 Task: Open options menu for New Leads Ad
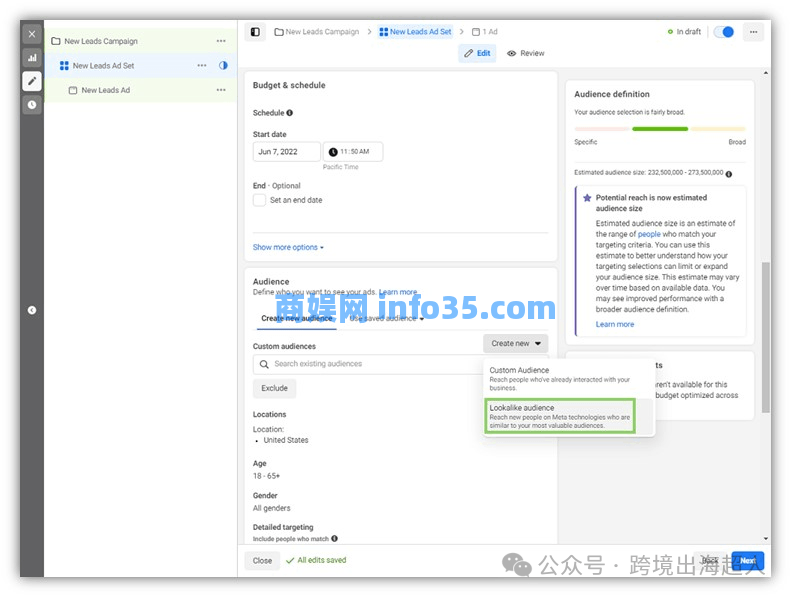[x=221, y=90]
